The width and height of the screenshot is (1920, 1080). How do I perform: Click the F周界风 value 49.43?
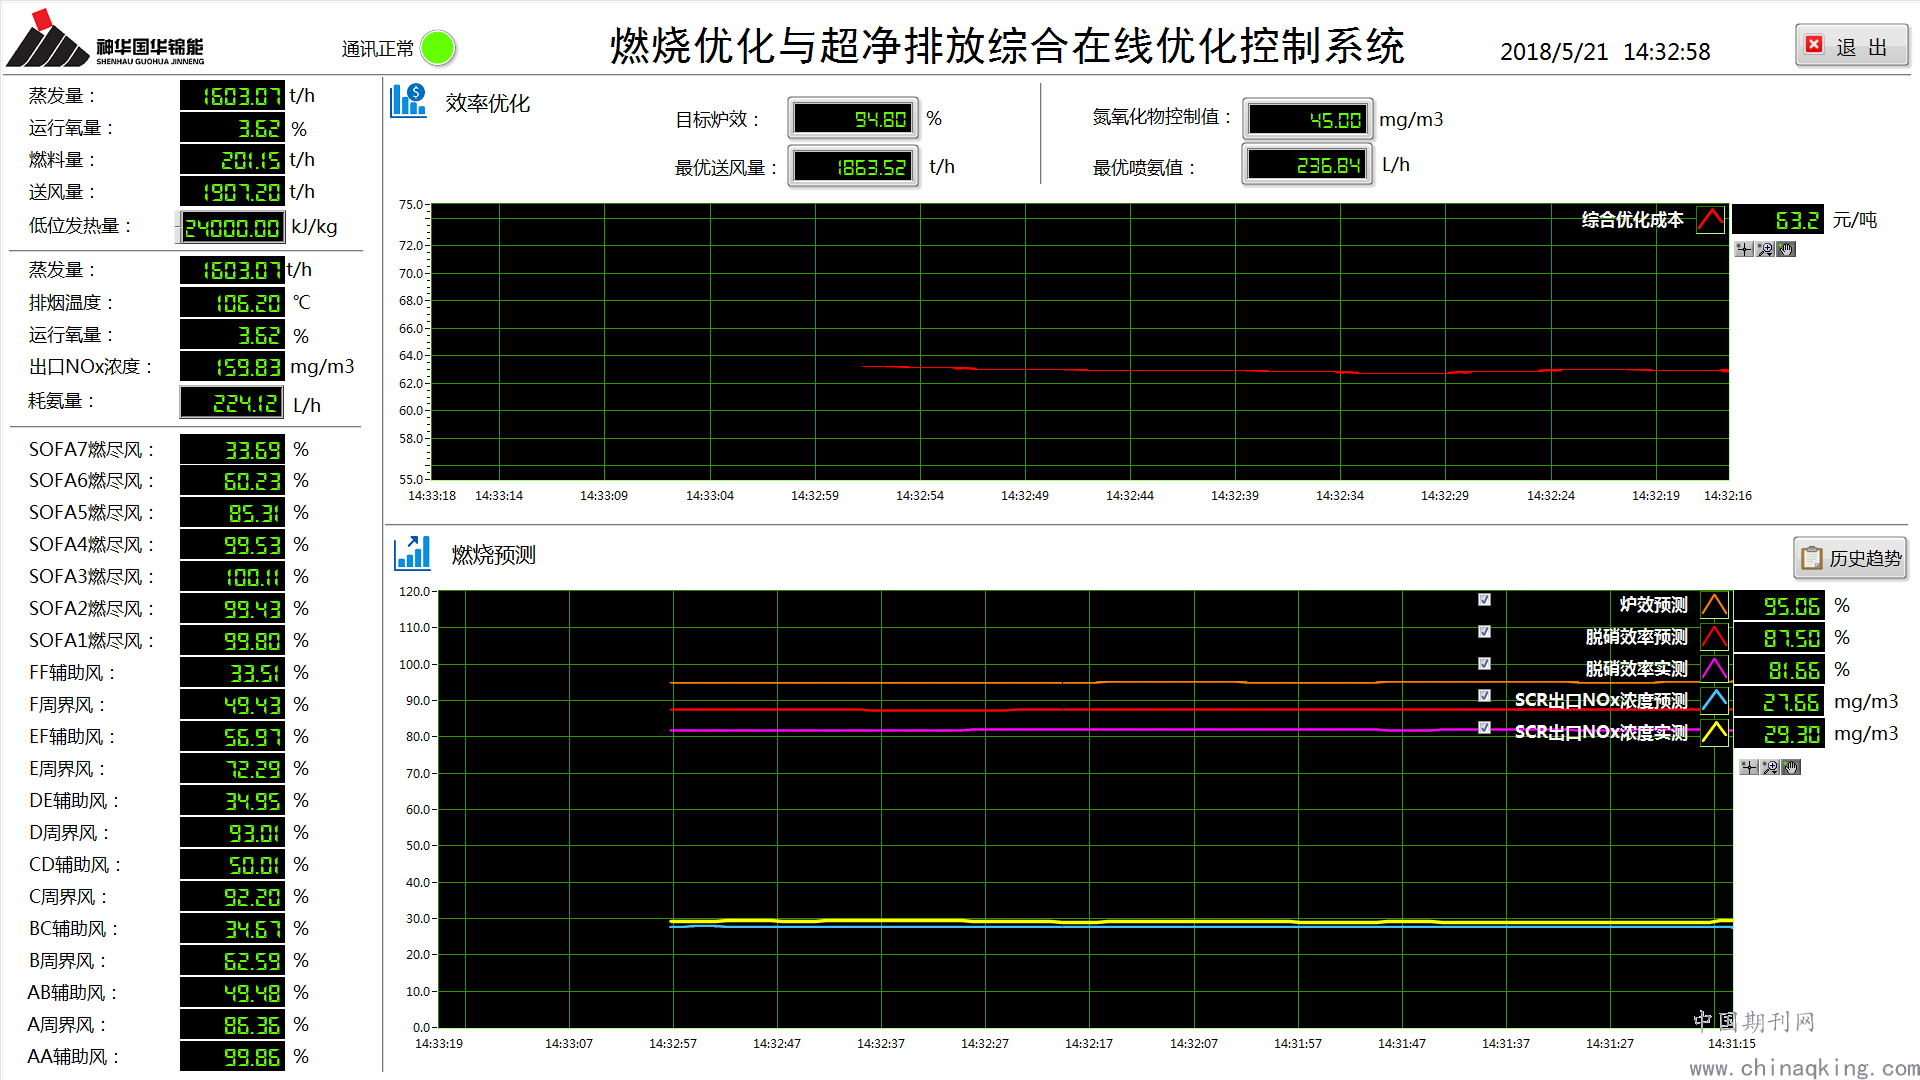pos(232,705)
